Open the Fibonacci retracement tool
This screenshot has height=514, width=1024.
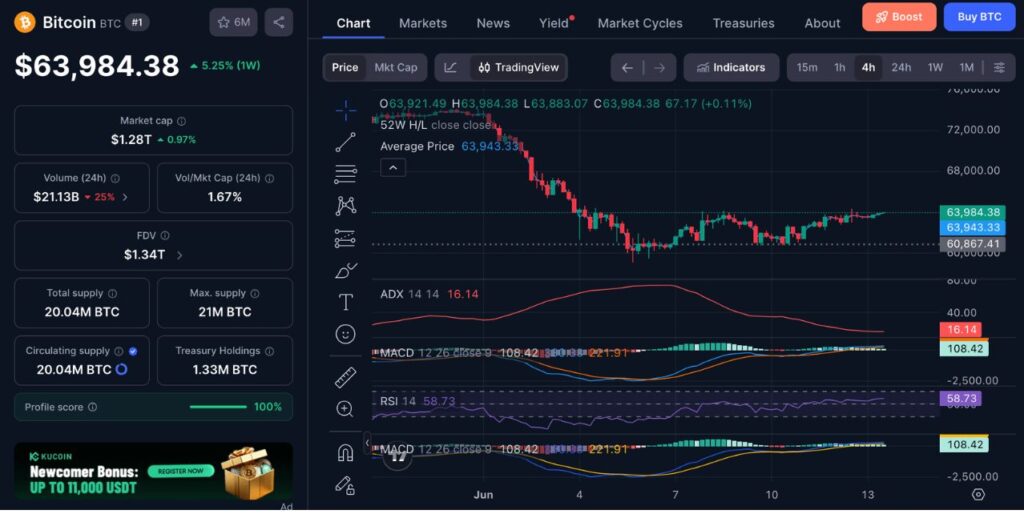click(x=345, y=174)
